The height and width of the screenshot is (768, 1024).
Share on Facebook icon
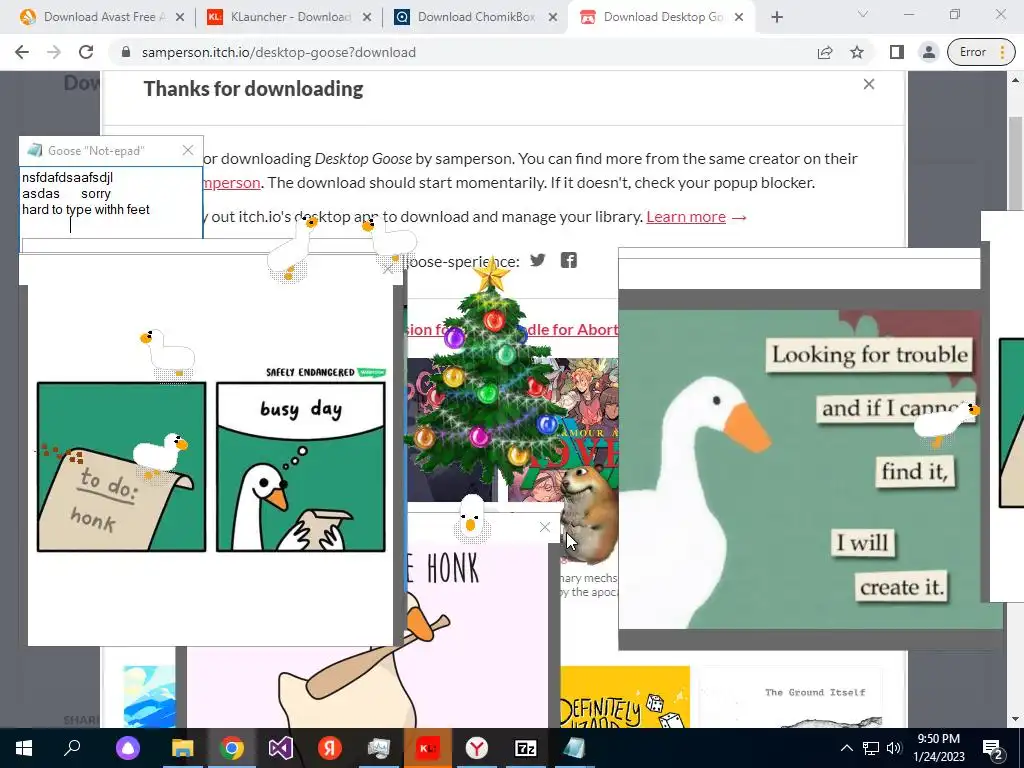(x=569, y=261)
